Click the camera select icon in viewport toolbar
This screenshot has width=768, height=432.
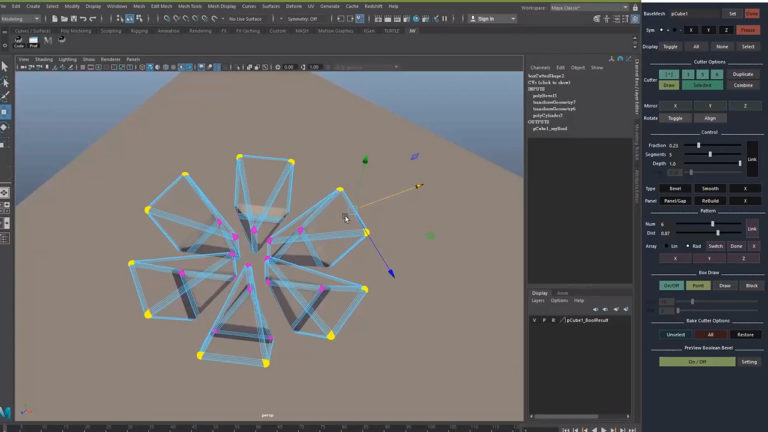(23, 67)
